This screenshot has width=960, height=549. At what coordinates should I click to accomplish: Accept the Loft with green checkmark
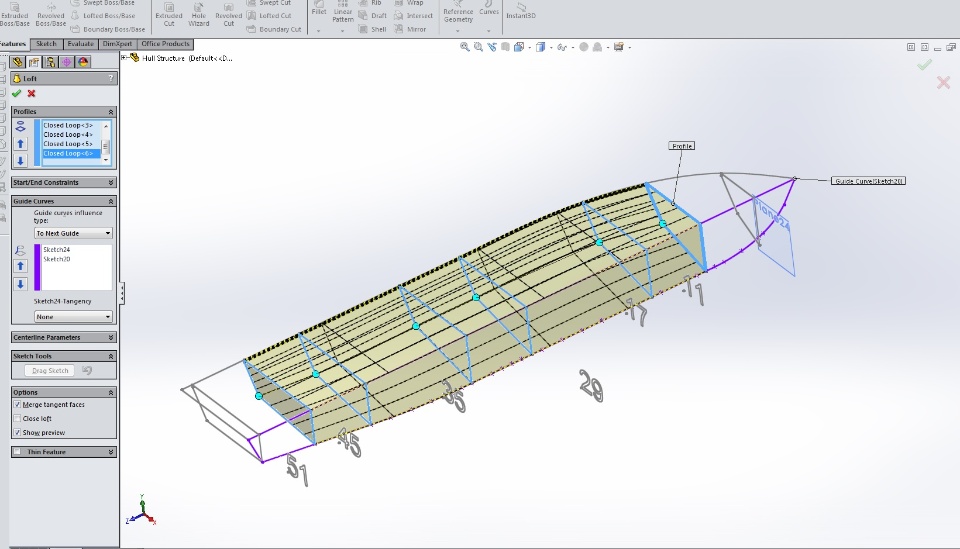click(x=17, y=93)
